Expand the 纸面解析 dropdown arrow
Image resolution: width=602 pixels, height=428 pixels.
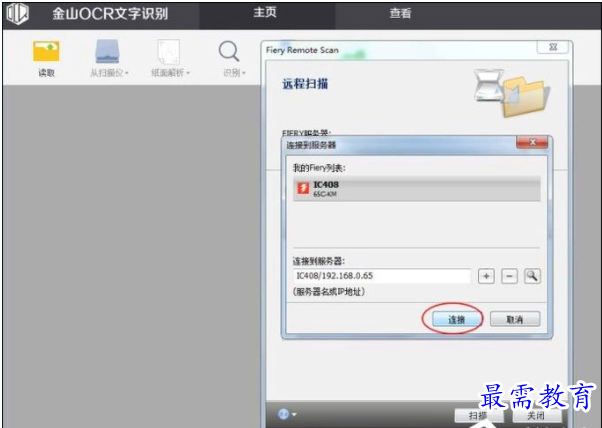click(188, 73)
